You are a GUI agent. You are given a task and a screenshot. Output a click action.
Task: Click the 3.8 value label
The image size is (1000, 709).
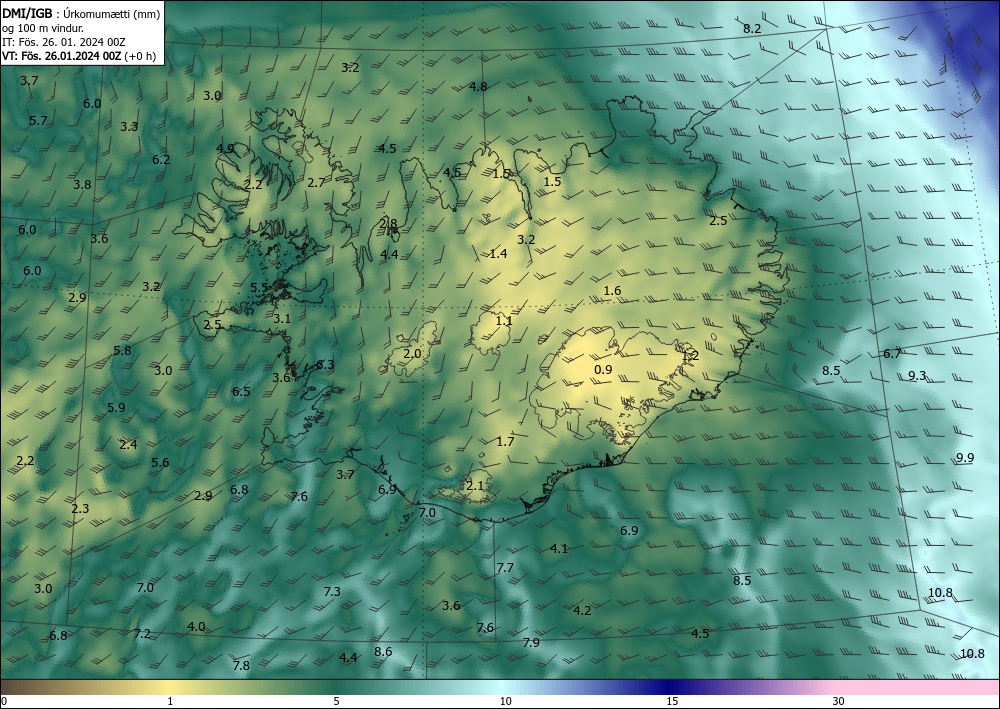click(x=82, y=185)
